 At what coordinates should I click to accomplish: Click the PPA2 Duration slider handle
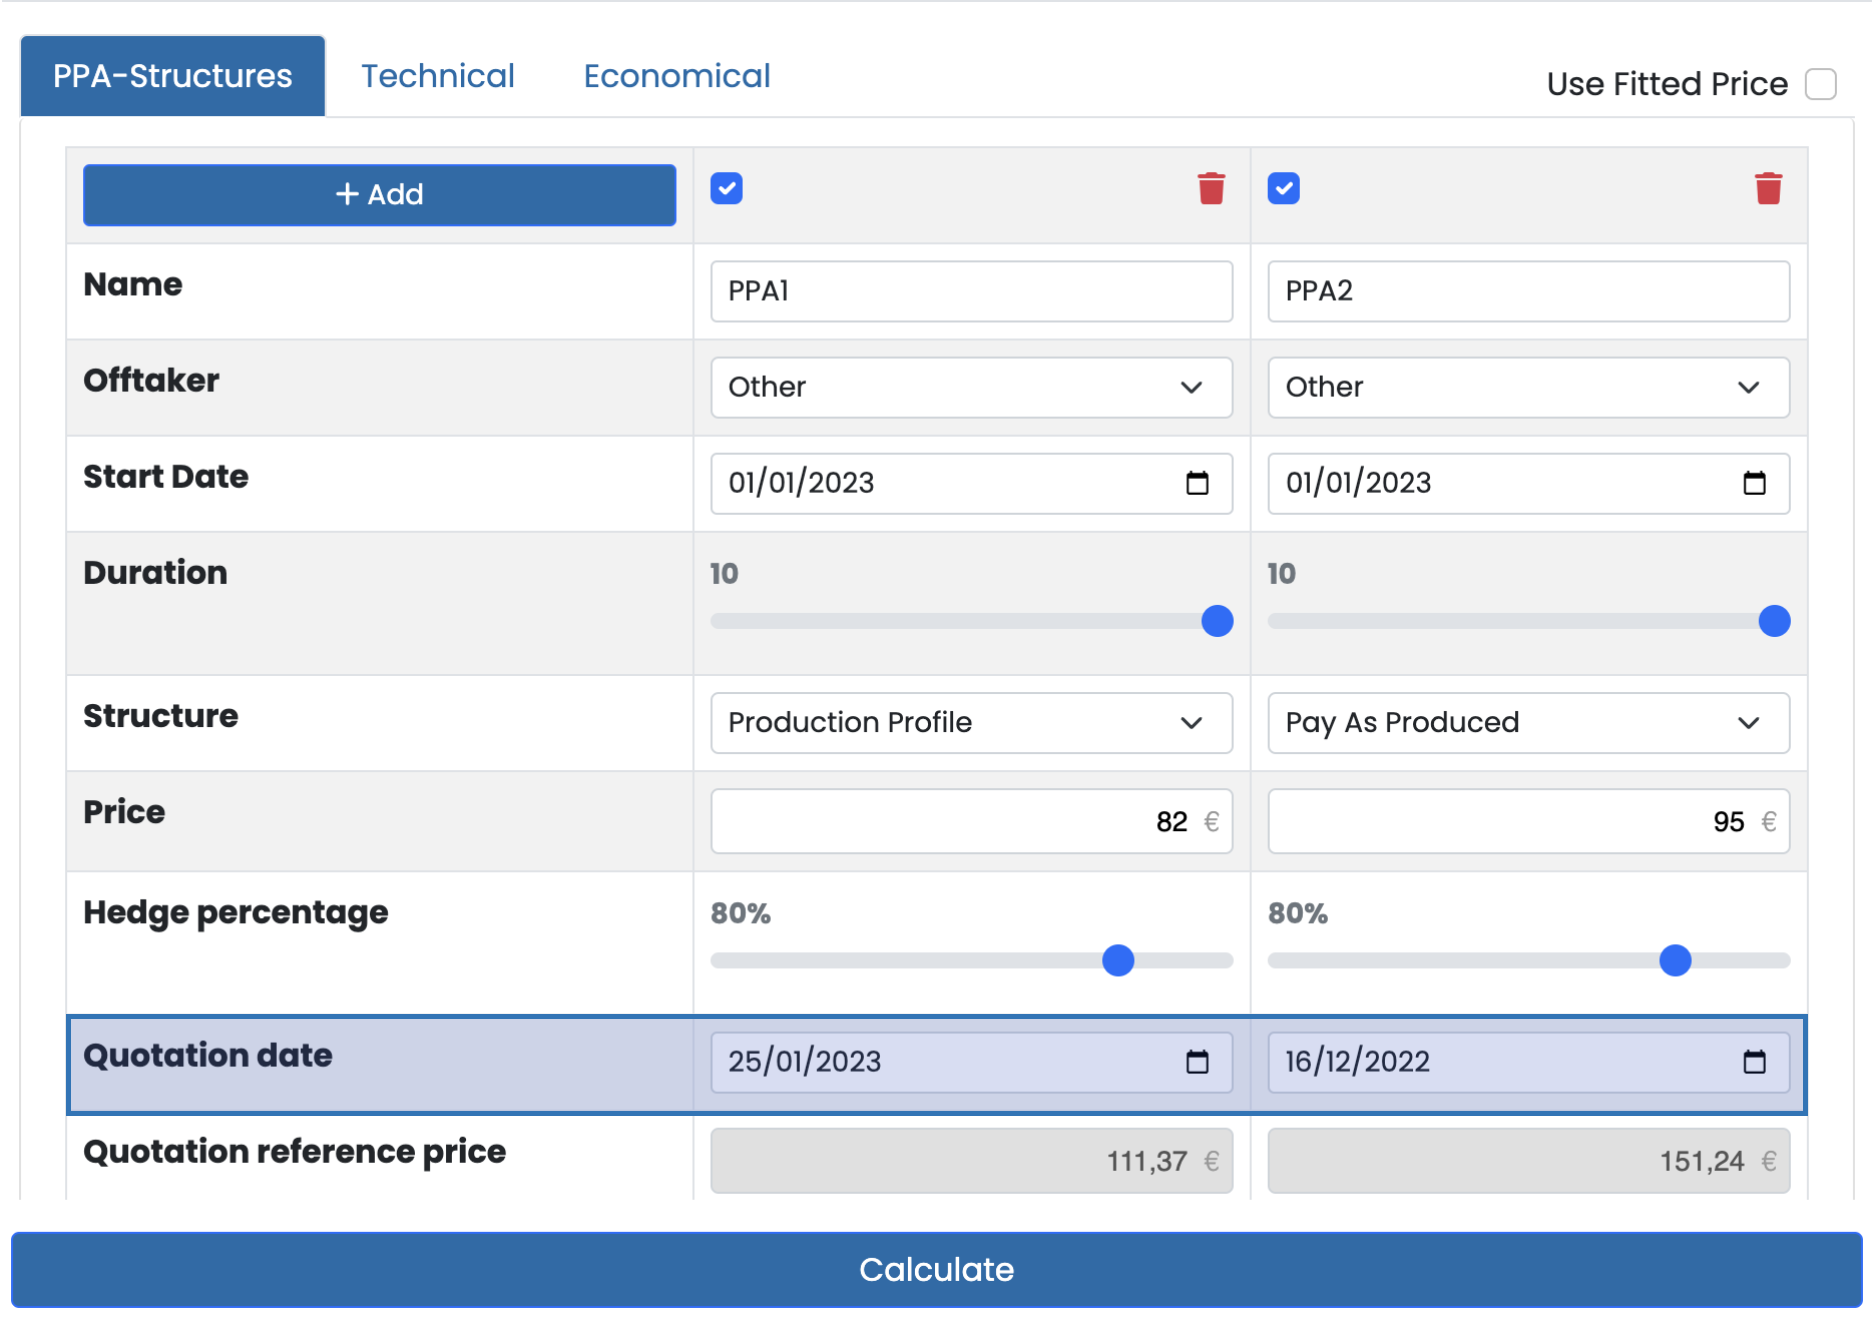coord(1774,621)
